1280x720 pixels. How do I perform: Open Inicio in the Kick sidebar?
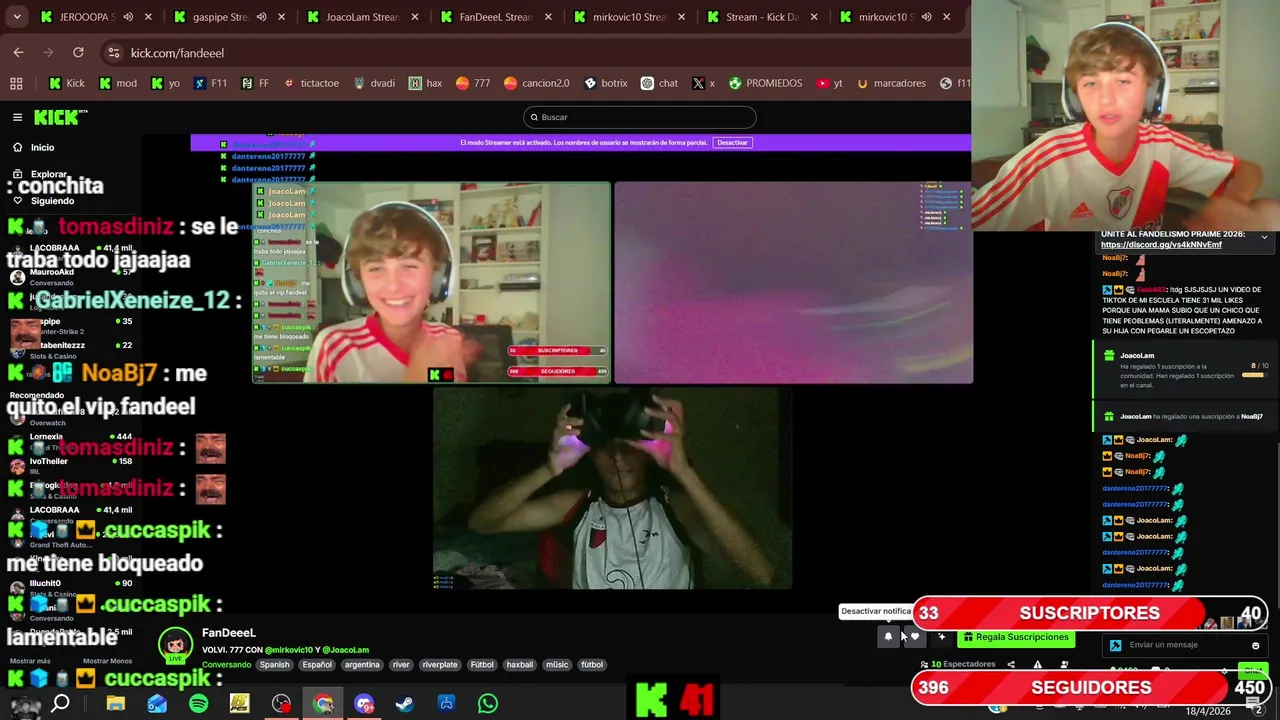[x=42, y=147]
